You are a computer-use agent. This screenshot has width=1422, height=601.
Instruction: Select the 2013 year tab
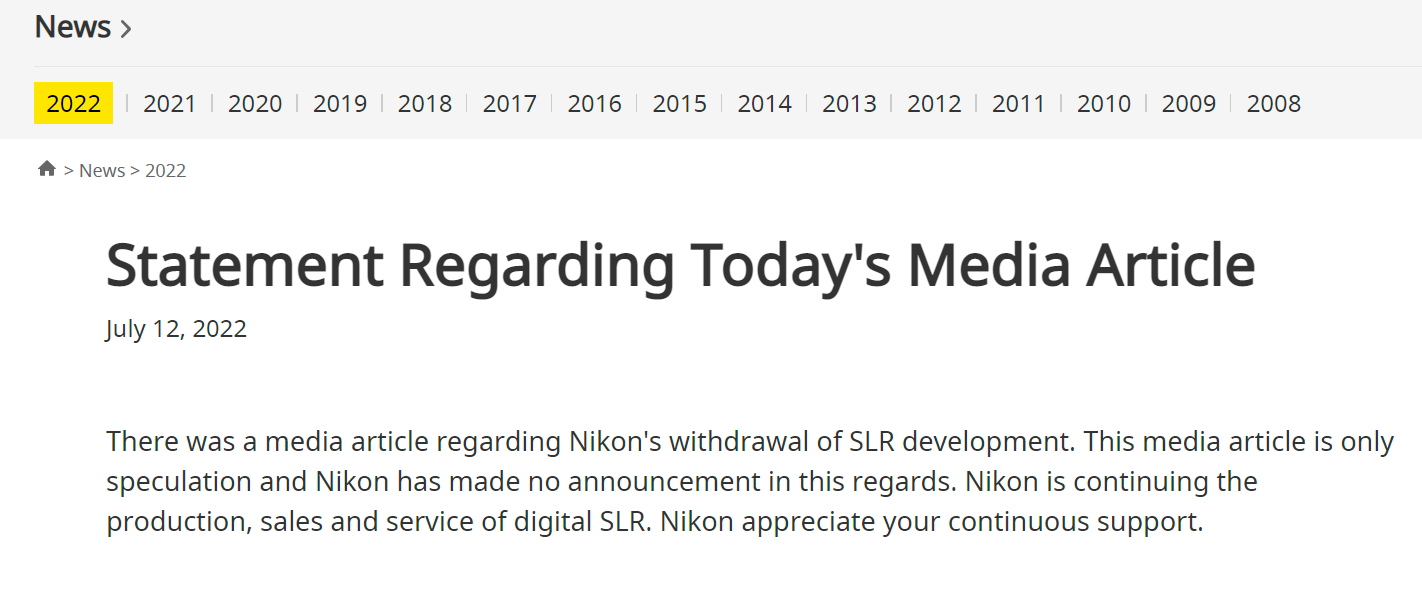[x=849, y=103]
